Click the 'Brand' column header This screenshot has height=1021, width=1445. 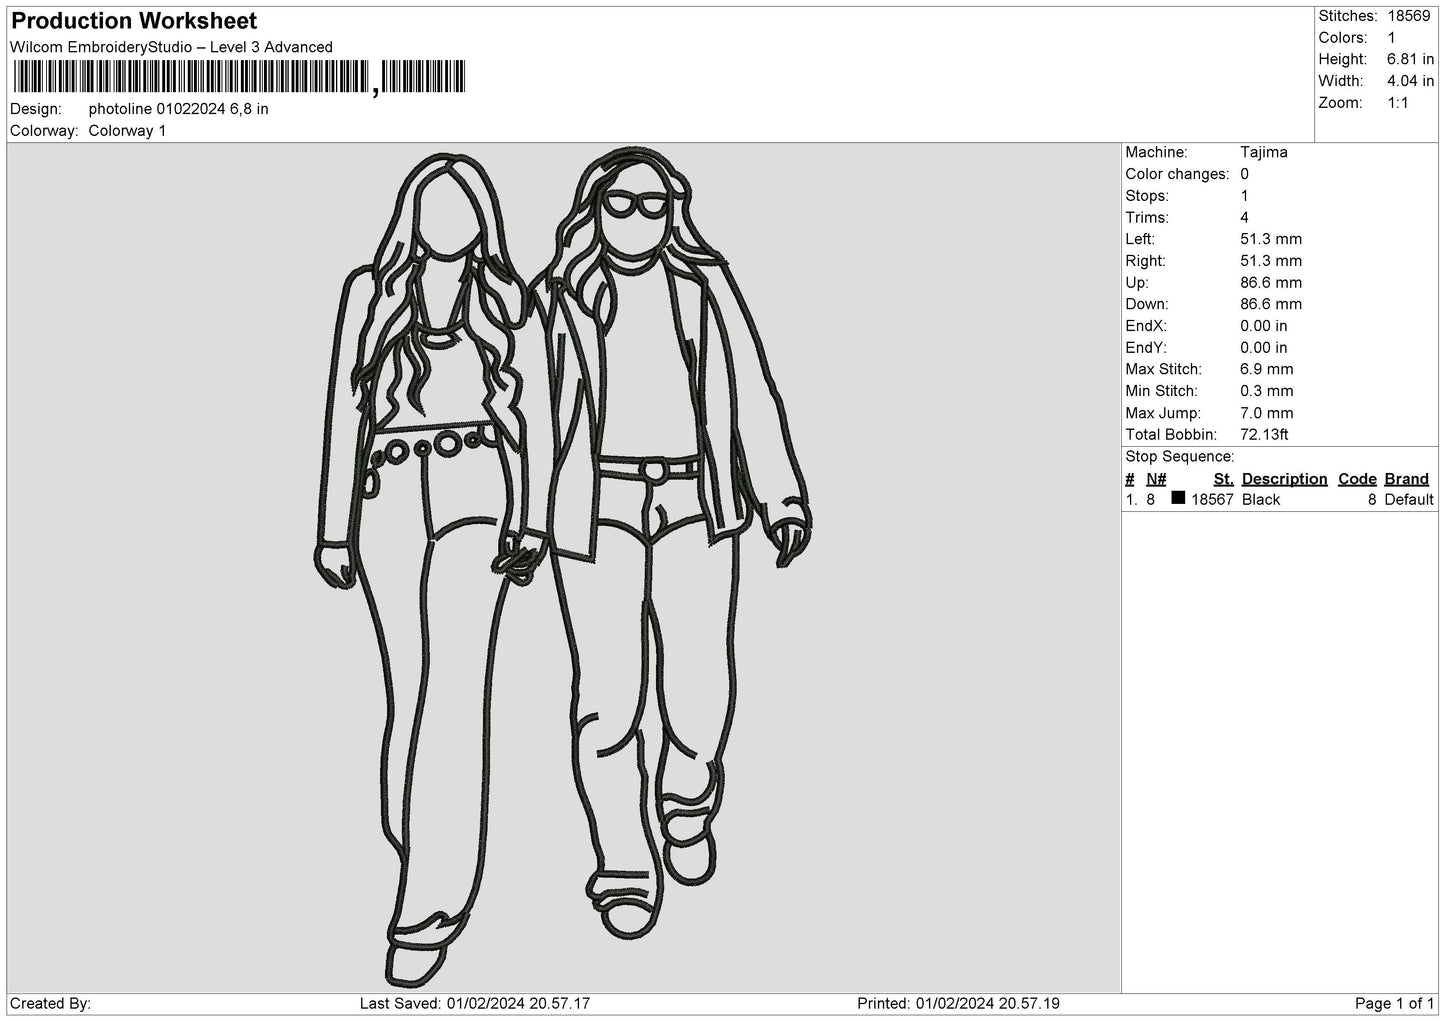(x=1407, y=479)
